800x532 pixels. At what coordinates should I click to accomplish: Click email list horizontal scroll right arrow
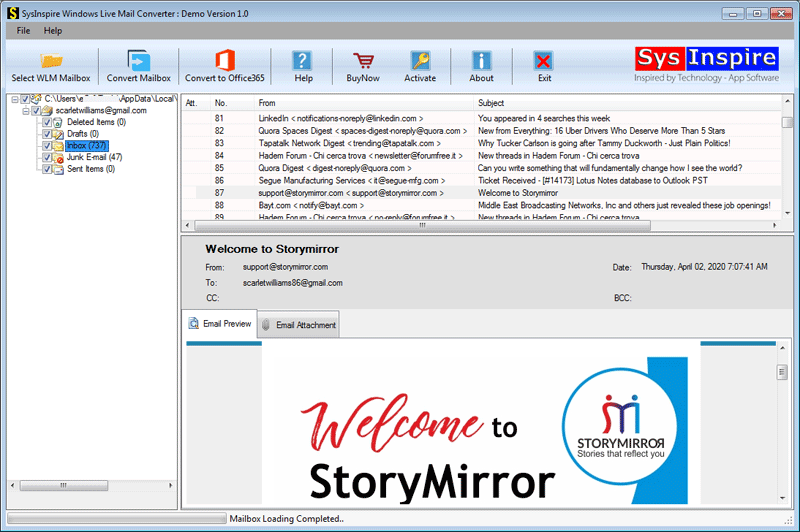tap(774, 225)
